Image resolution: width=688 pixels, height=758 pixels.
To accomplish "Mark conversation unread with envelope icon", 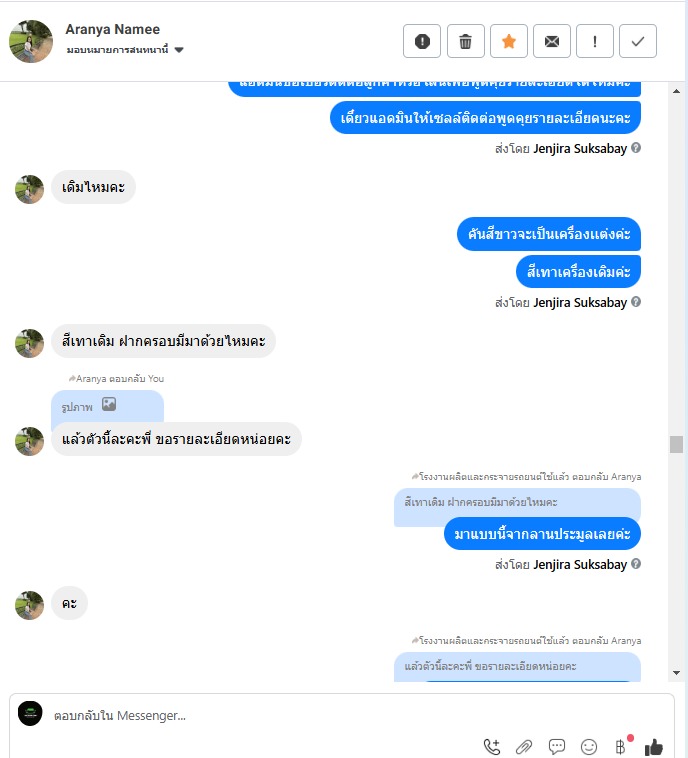I will click(x=551, y=41).
